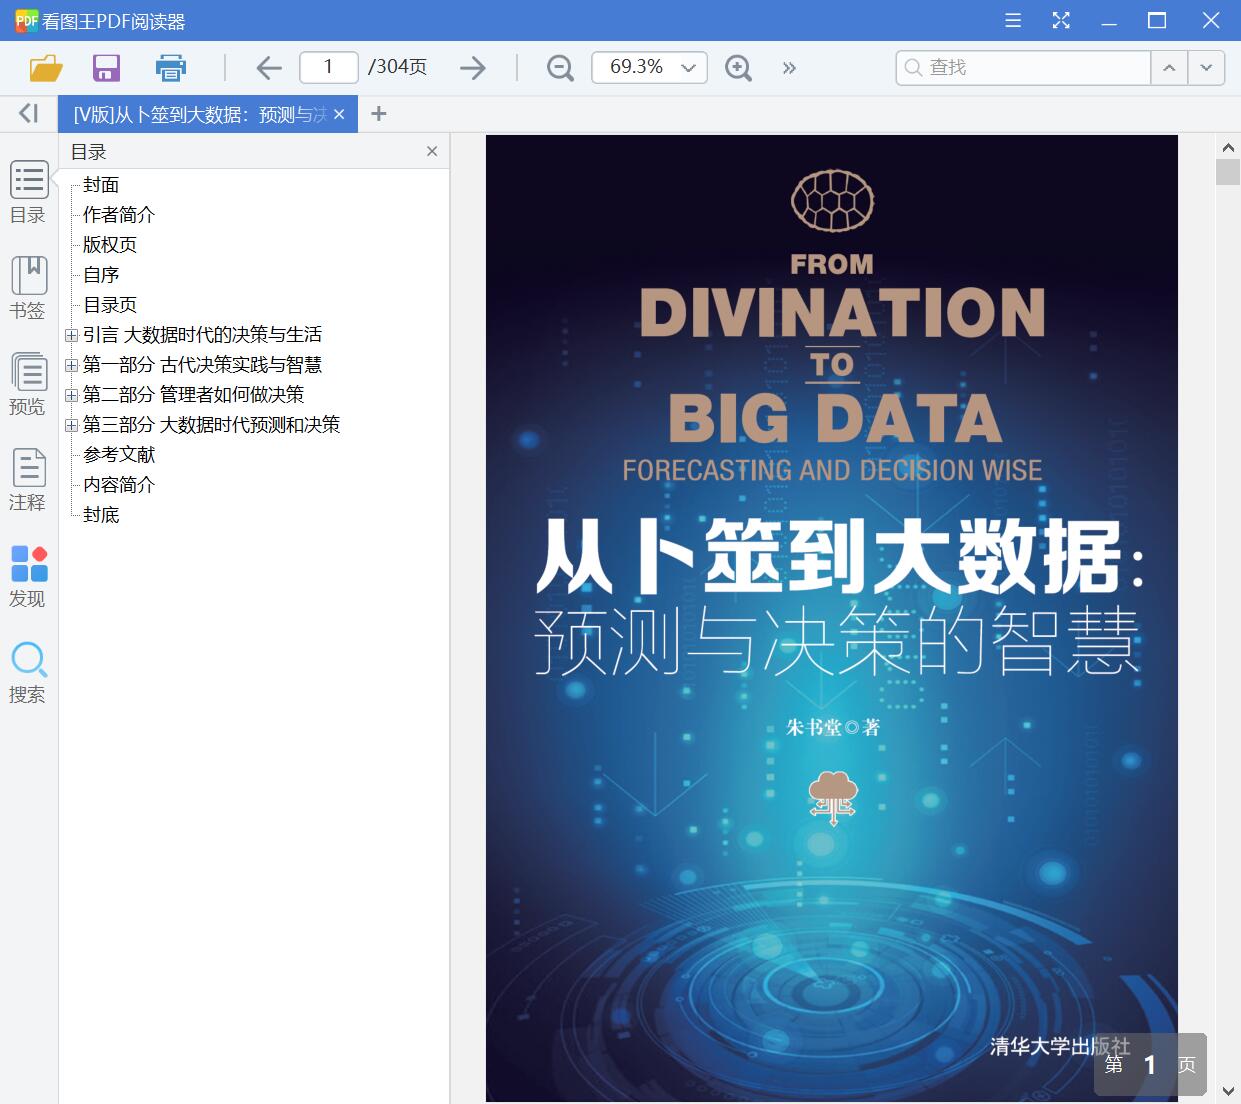Open the hamburger menu in title bar
The image size is (1241, 1104).
pos(1013,20)
